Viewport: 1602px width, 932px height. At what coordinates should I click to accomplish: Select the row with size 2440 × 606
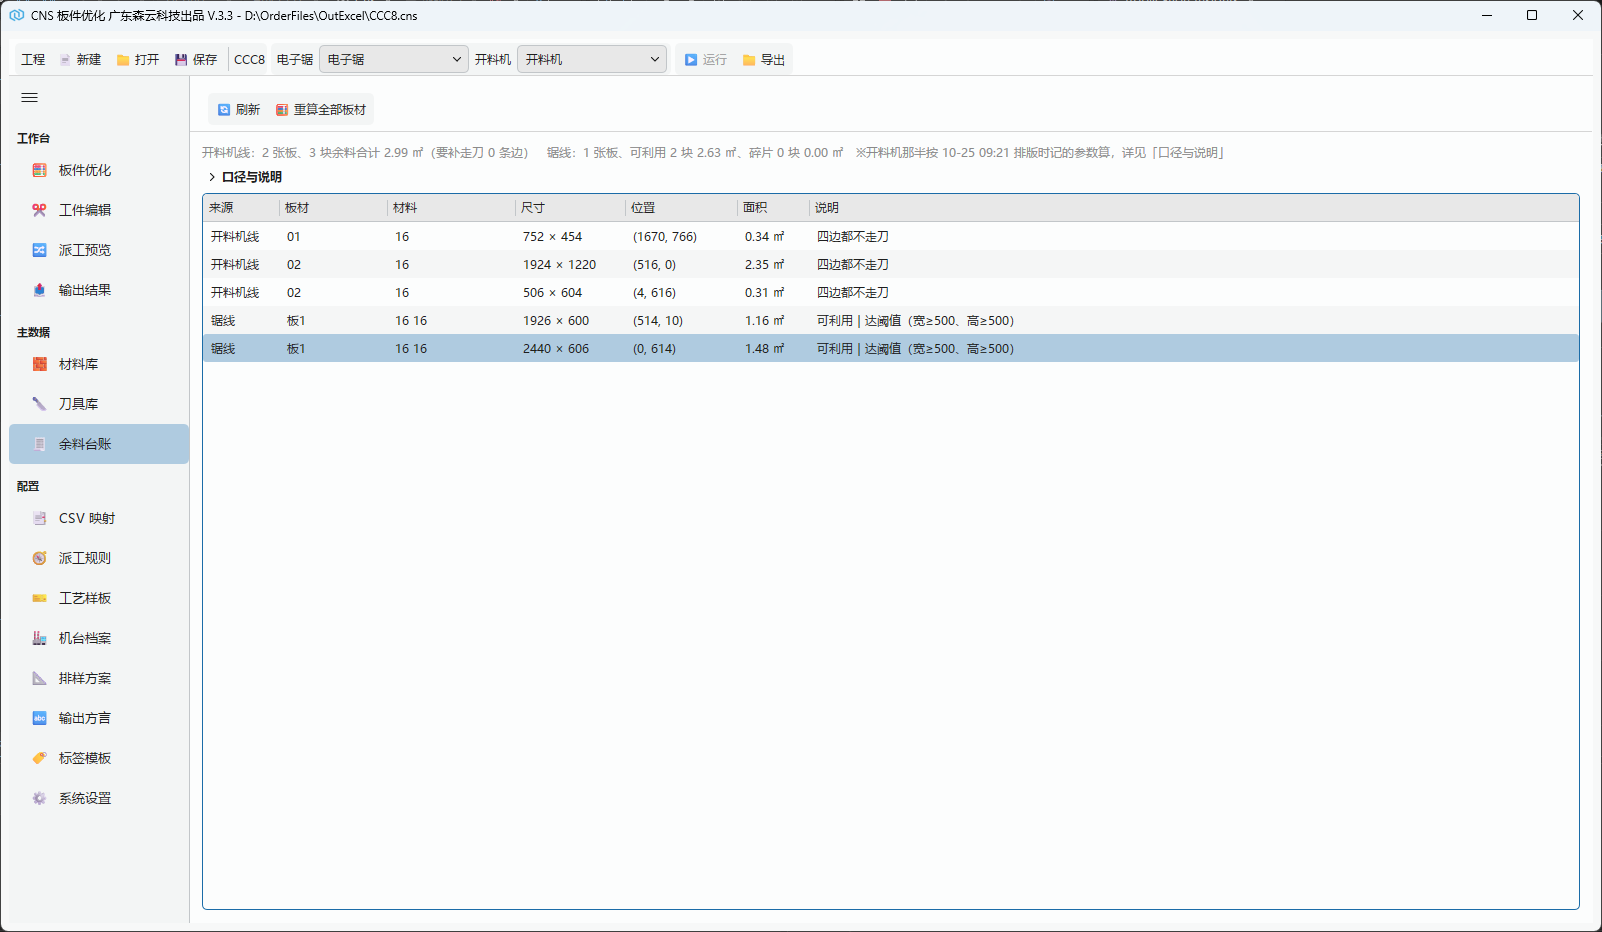coord(891,349)
